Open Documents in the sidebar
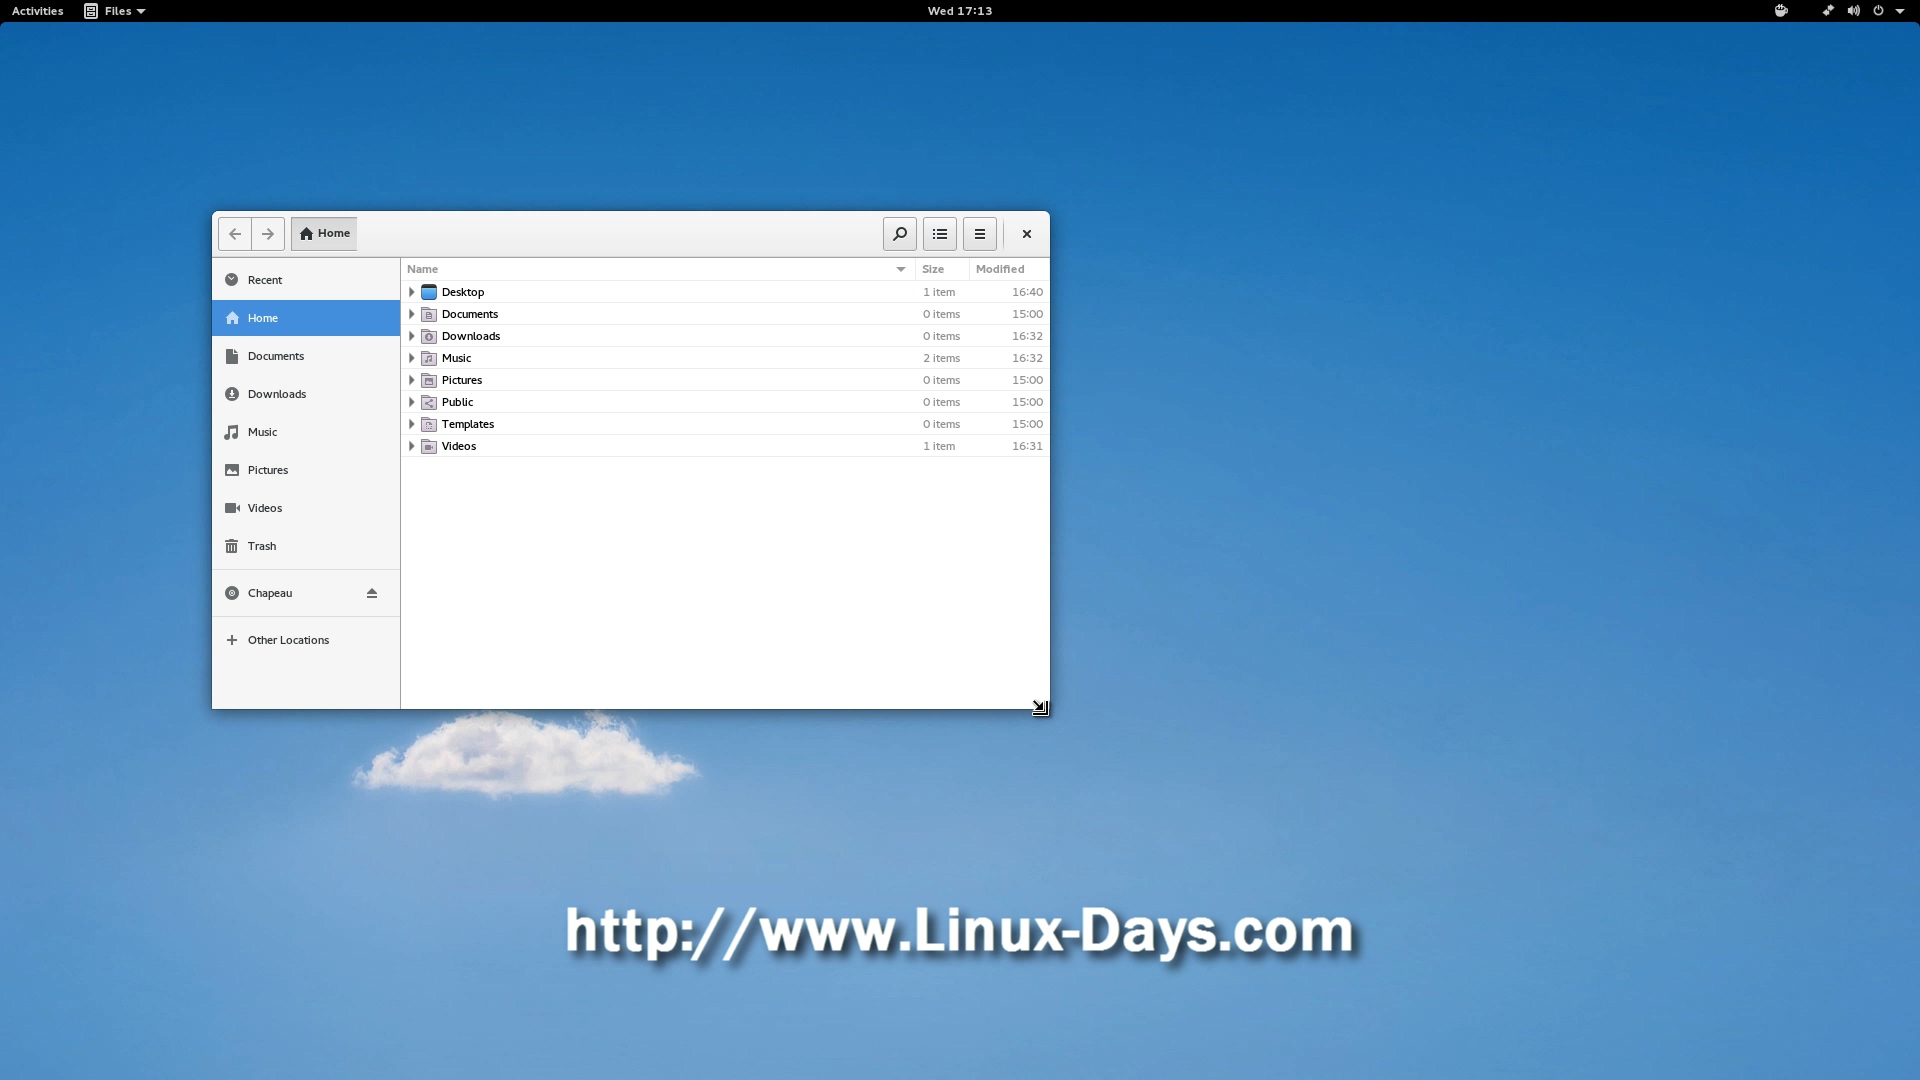 coord(306,356)
